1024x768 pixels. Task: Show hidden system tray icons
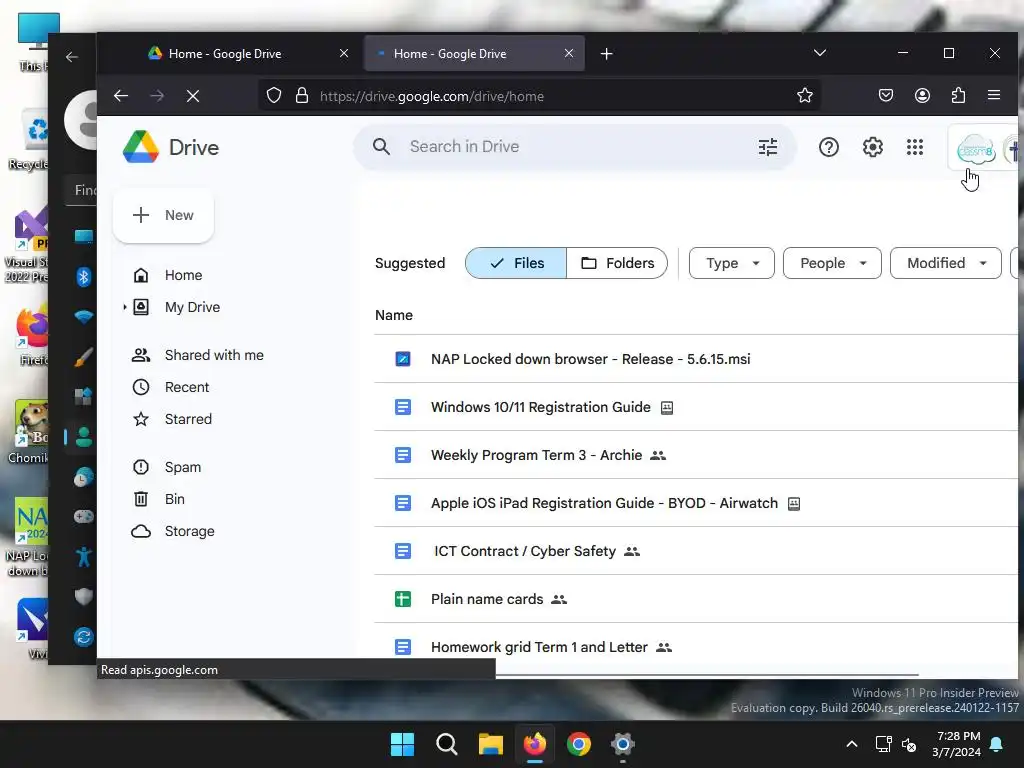point(852,744)
